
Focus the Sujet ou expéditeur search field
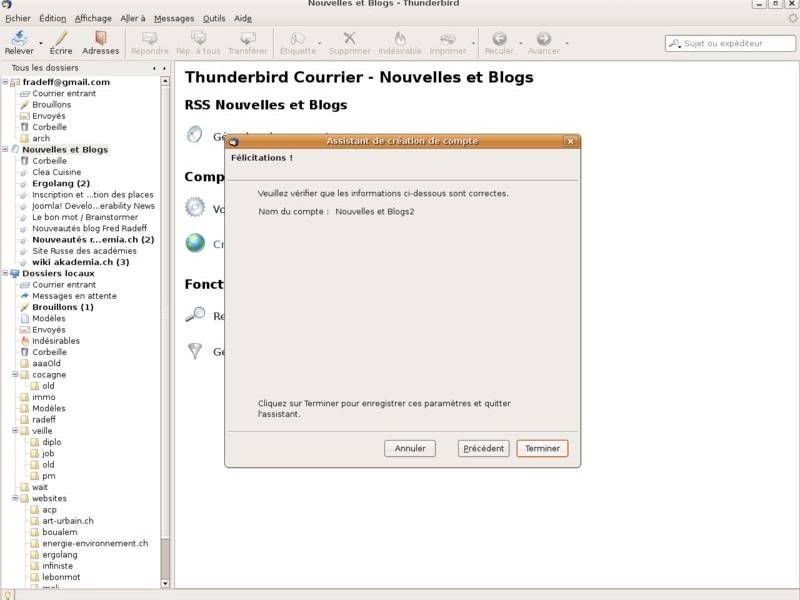pyautogui.click(x=730, y=43)
